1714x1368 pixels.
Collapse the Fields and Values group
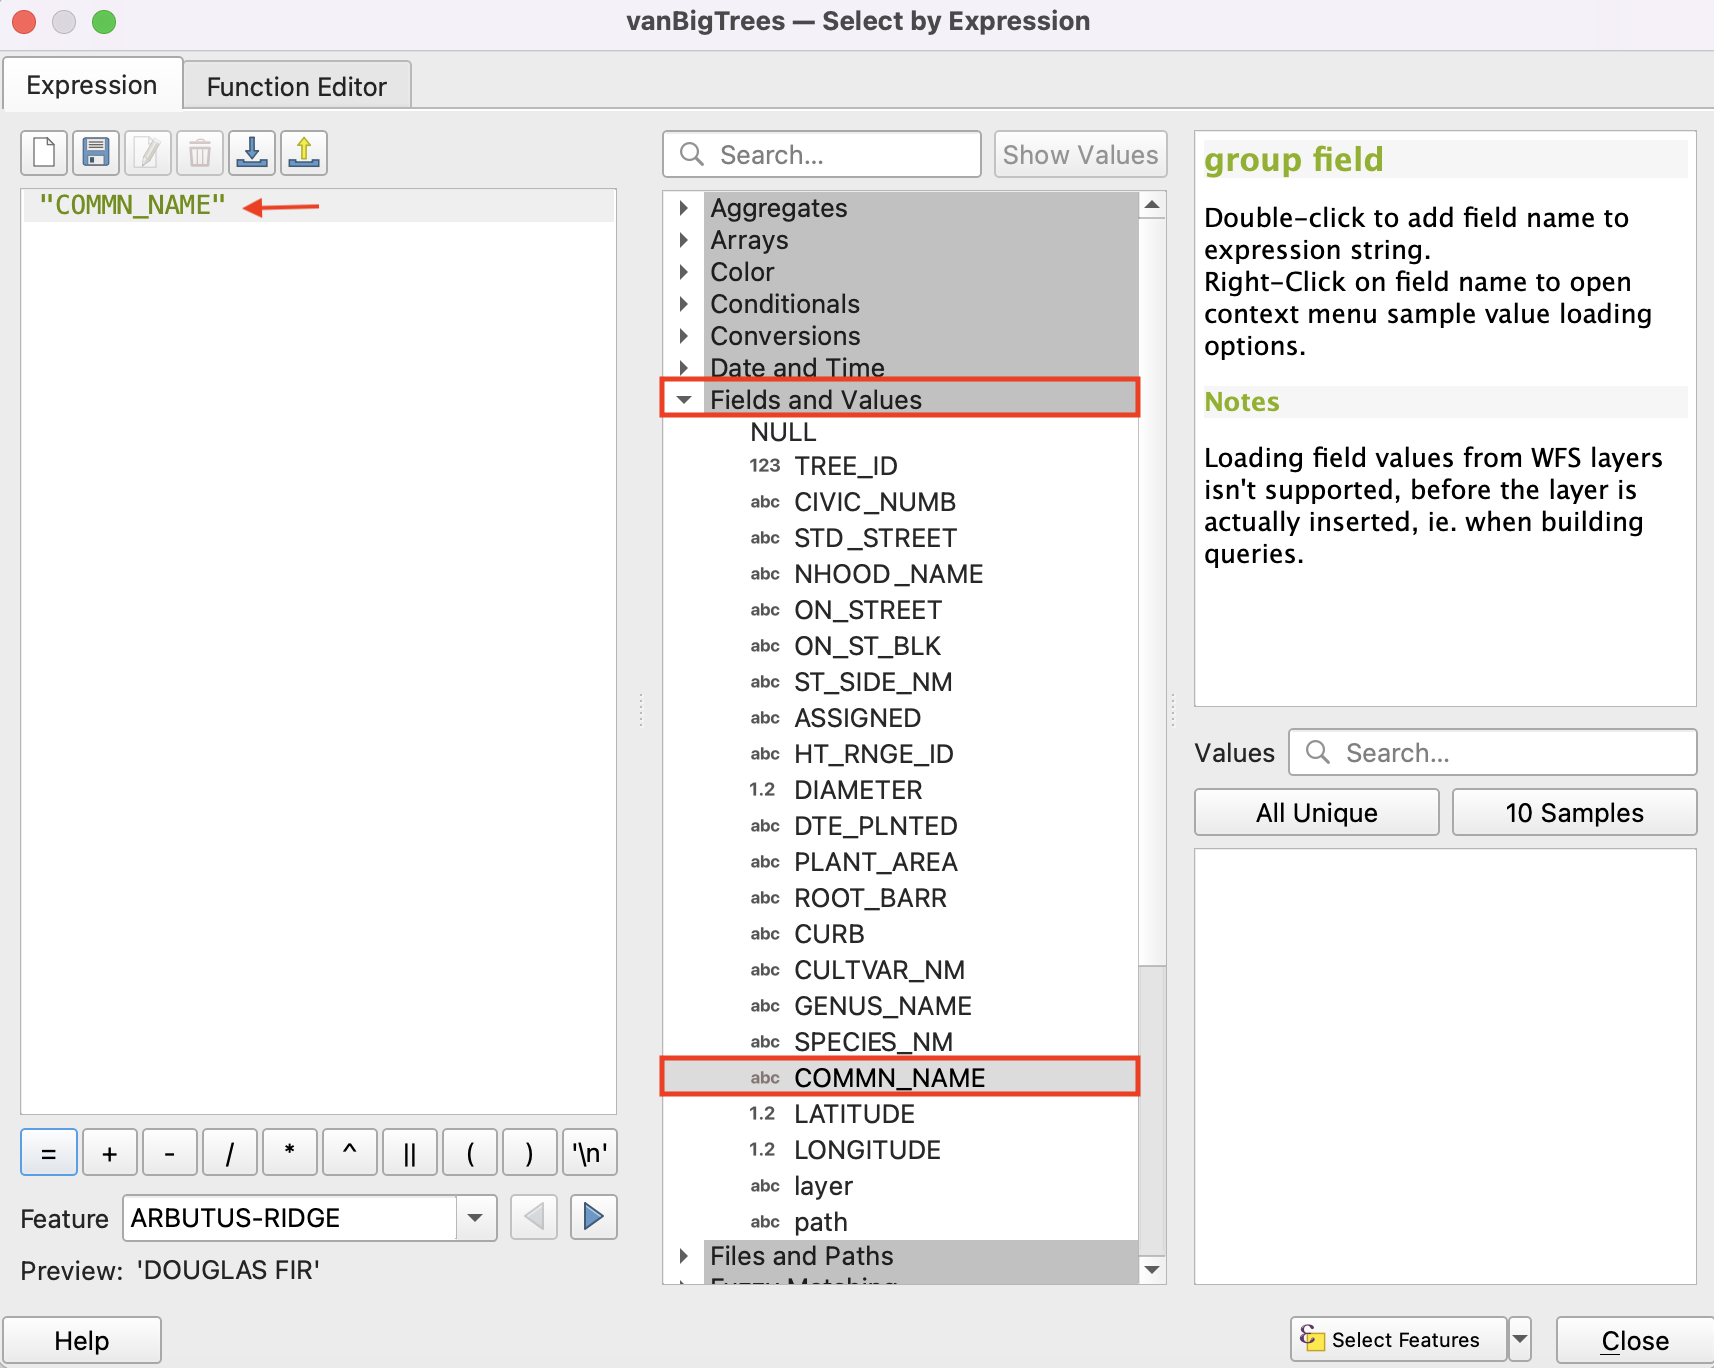pos(684,400)
